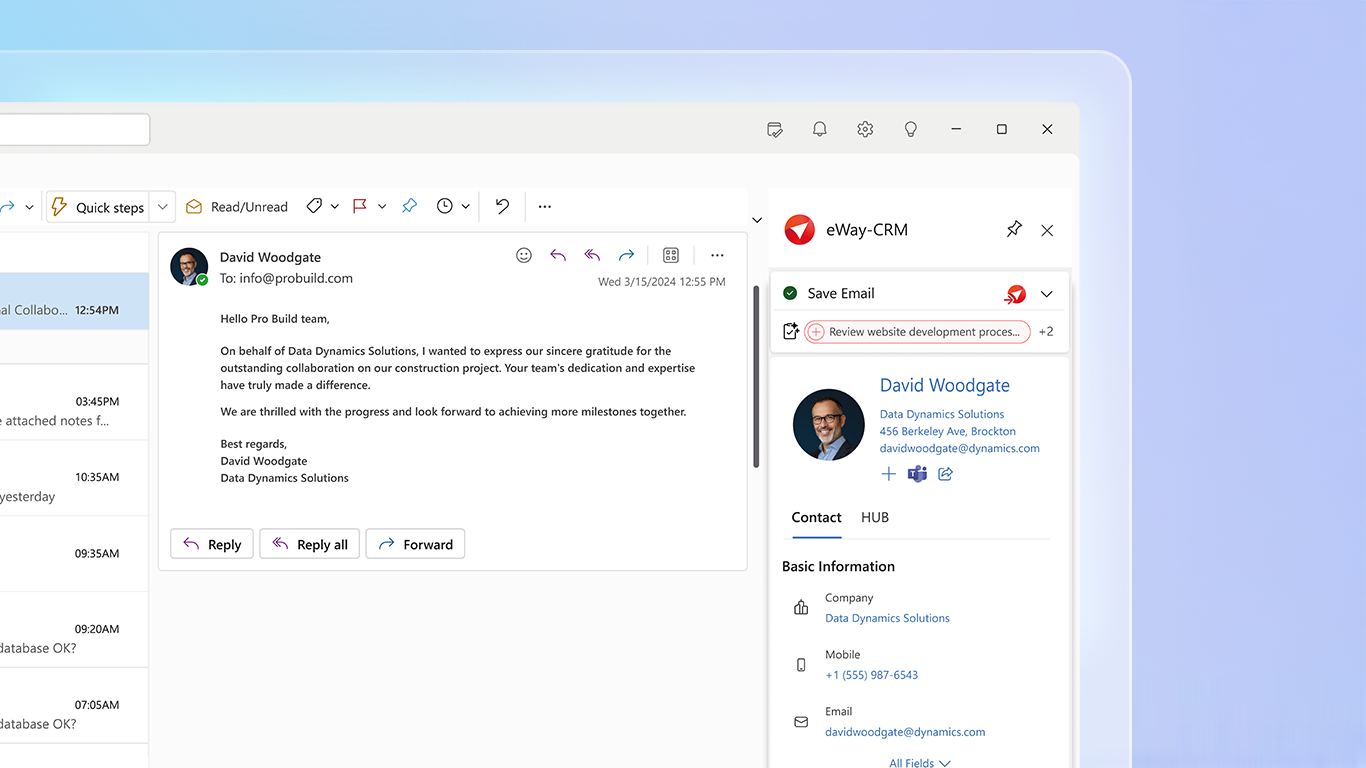Collapse the Save Email section
The width and height of the screenshot is (1366, 768).
click(1046, 293)
